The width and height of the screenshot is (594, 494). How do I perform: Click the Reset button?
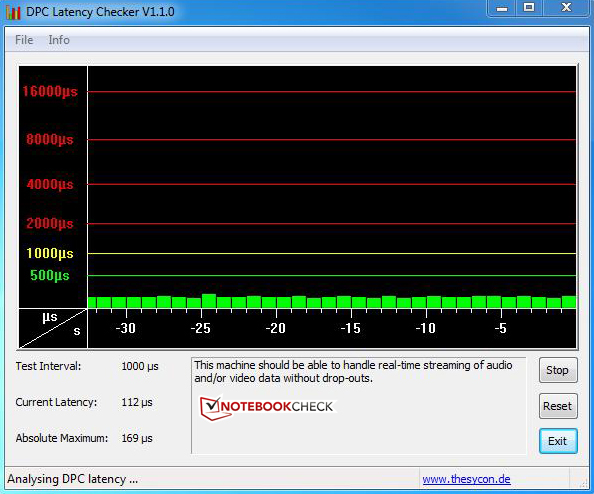click(558, 406)
